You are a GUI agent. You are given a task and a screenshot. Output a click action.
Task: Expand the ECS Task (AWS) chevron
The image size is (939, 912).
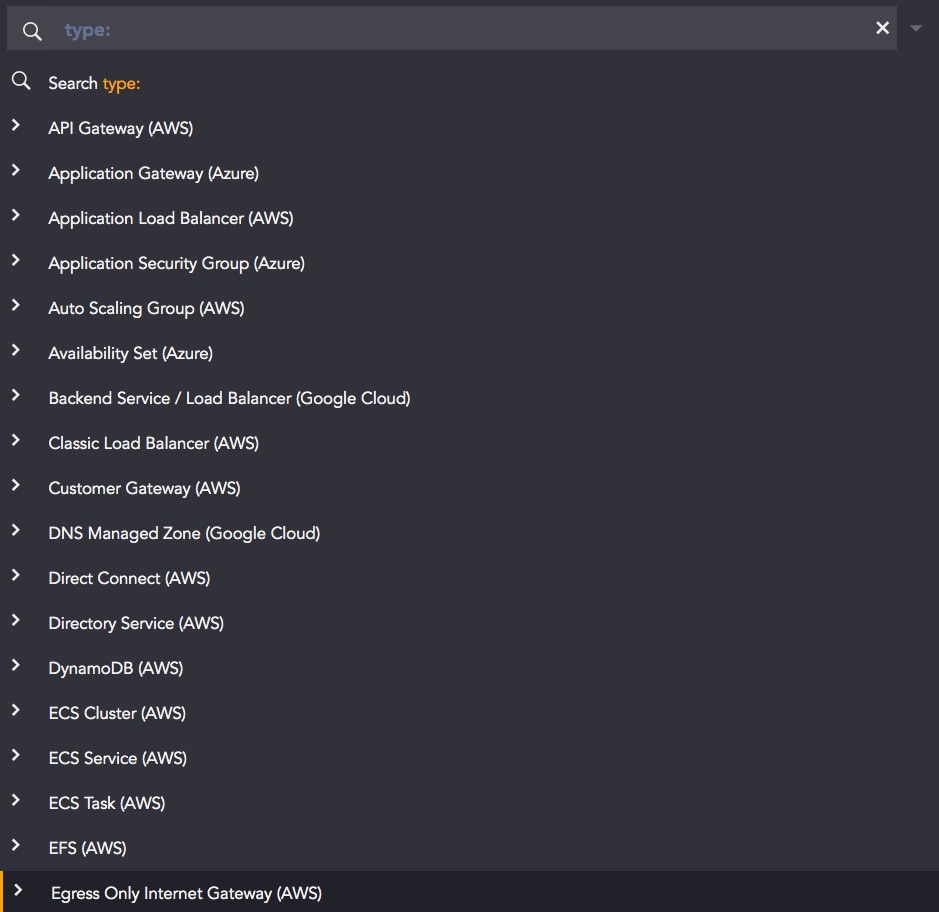[x=16, y=800]
